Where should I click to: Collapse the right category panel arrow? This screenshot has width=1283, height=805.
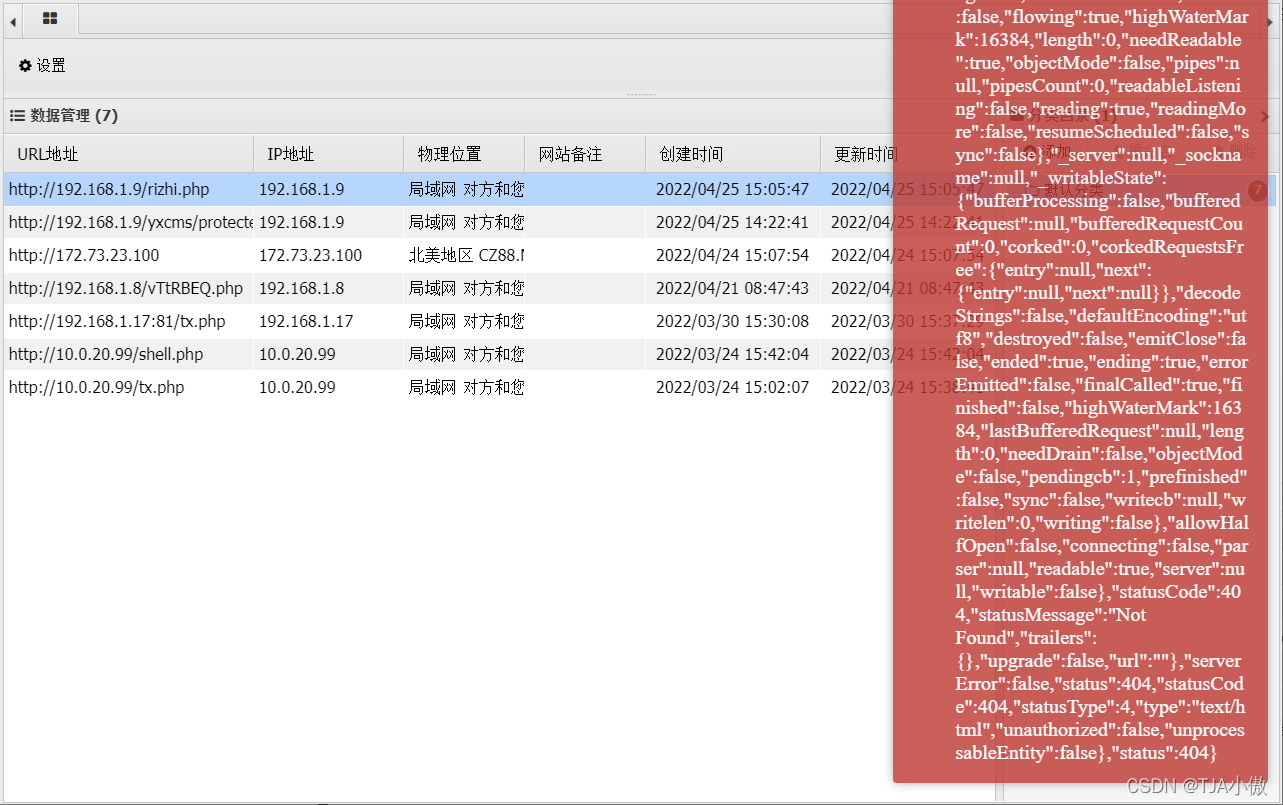click(x=1265, y=116)
